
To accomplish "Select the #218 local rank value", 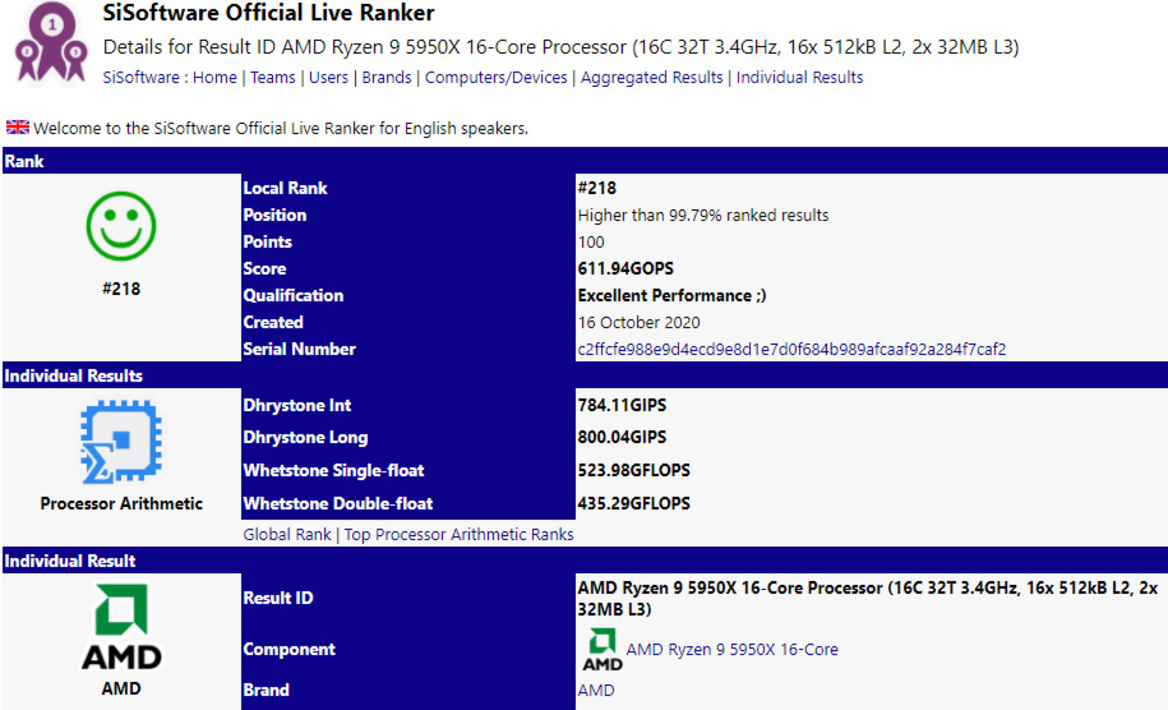I will tap(597, 188).
